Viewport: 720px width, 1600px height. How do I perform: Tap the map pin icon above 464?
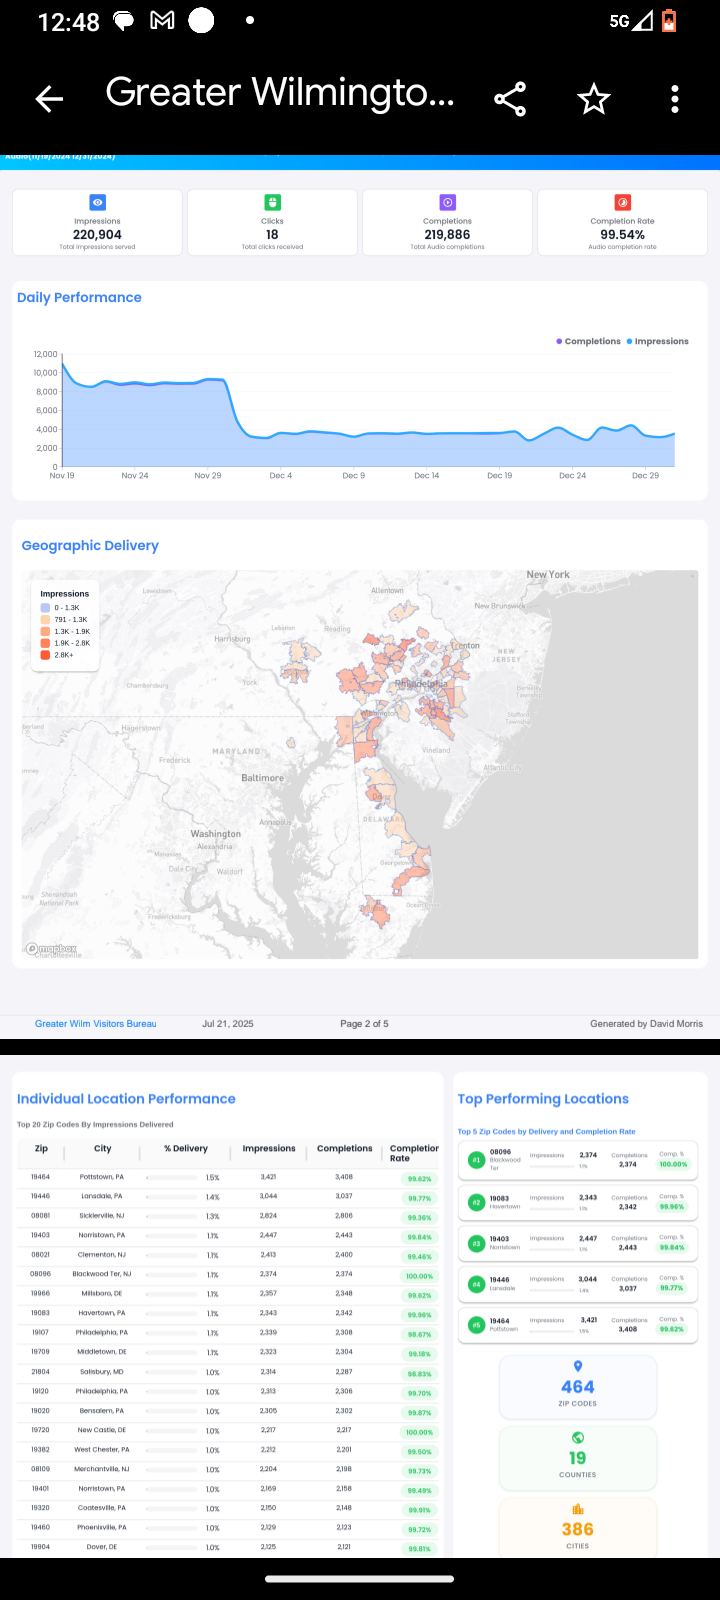tap(577, 1367)
